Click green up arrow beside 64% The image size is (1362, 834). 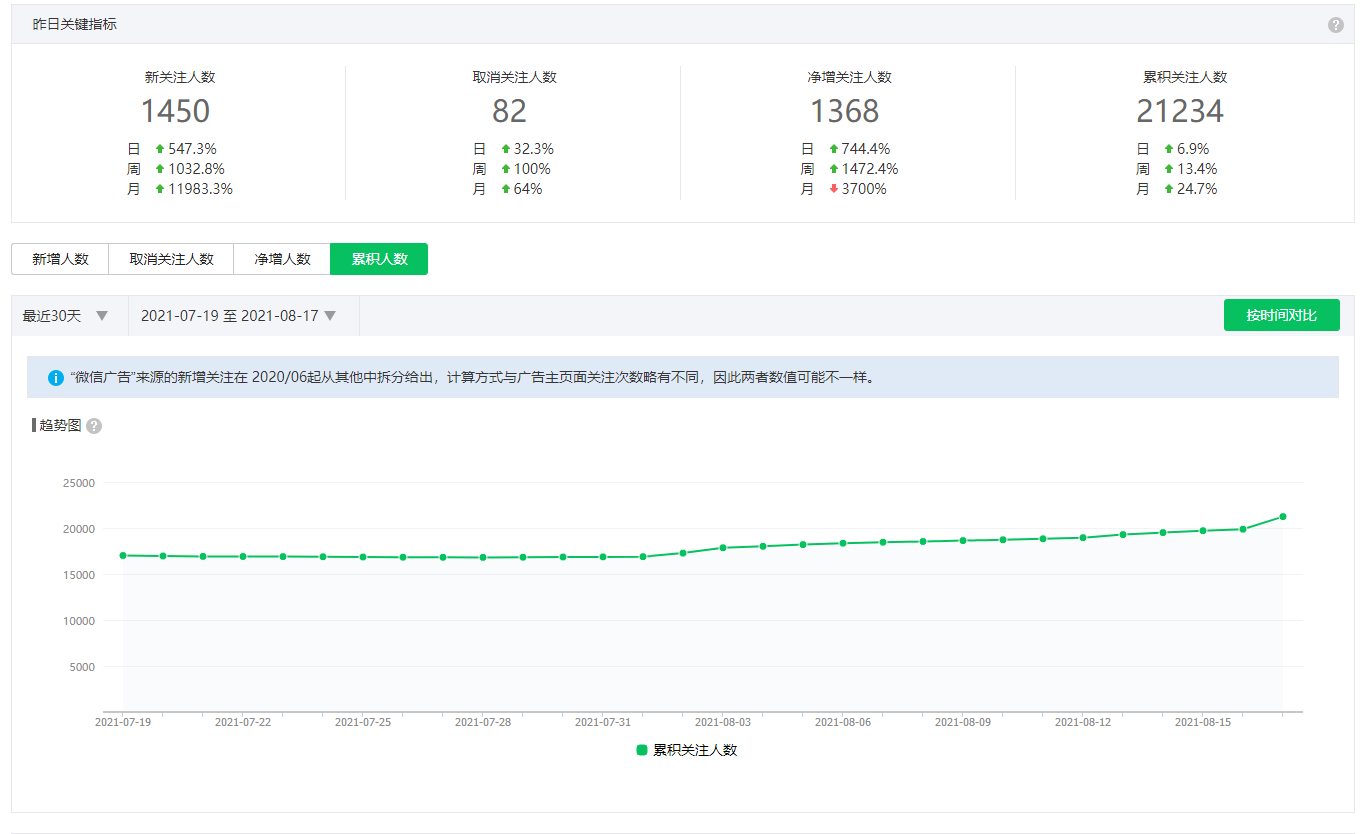[x=506, y=189]
